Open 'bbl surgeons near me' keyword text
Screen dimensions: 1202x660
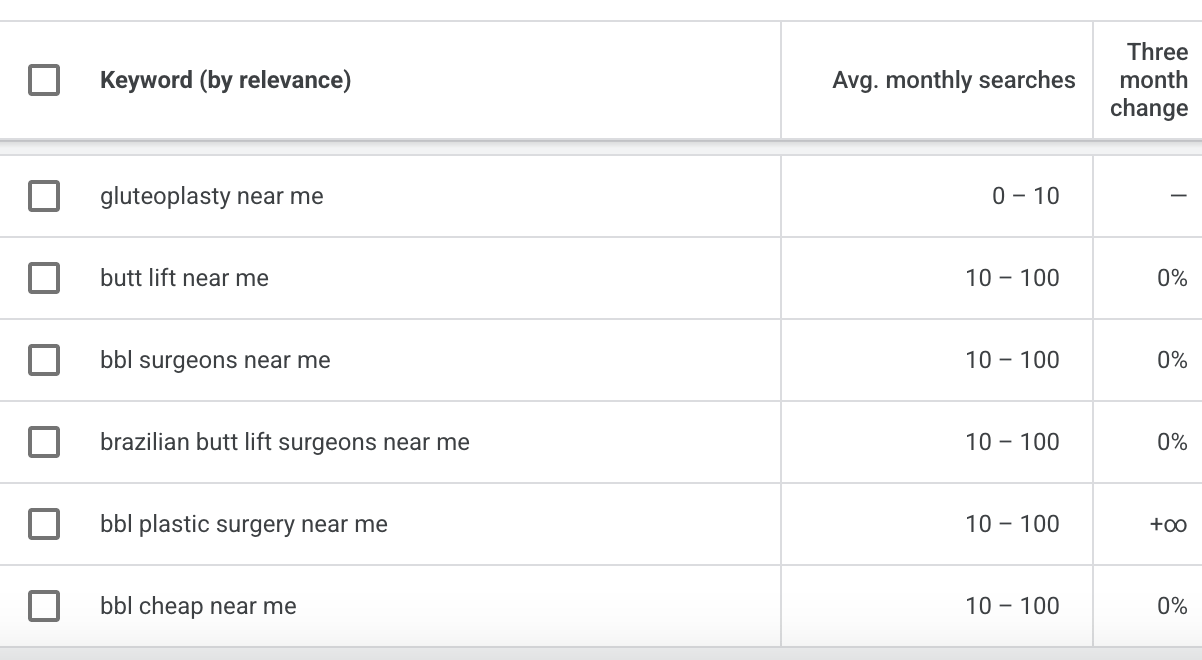click(215, 360)
